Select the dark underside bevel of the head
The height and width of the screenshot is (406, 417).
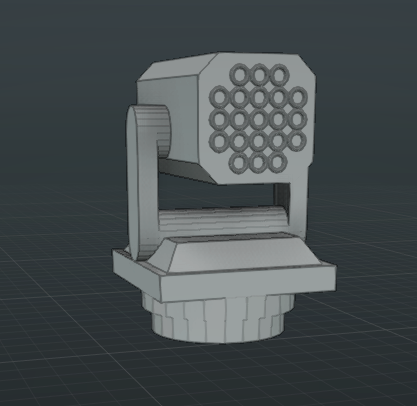pyautogui.click(x=187, y=171)
